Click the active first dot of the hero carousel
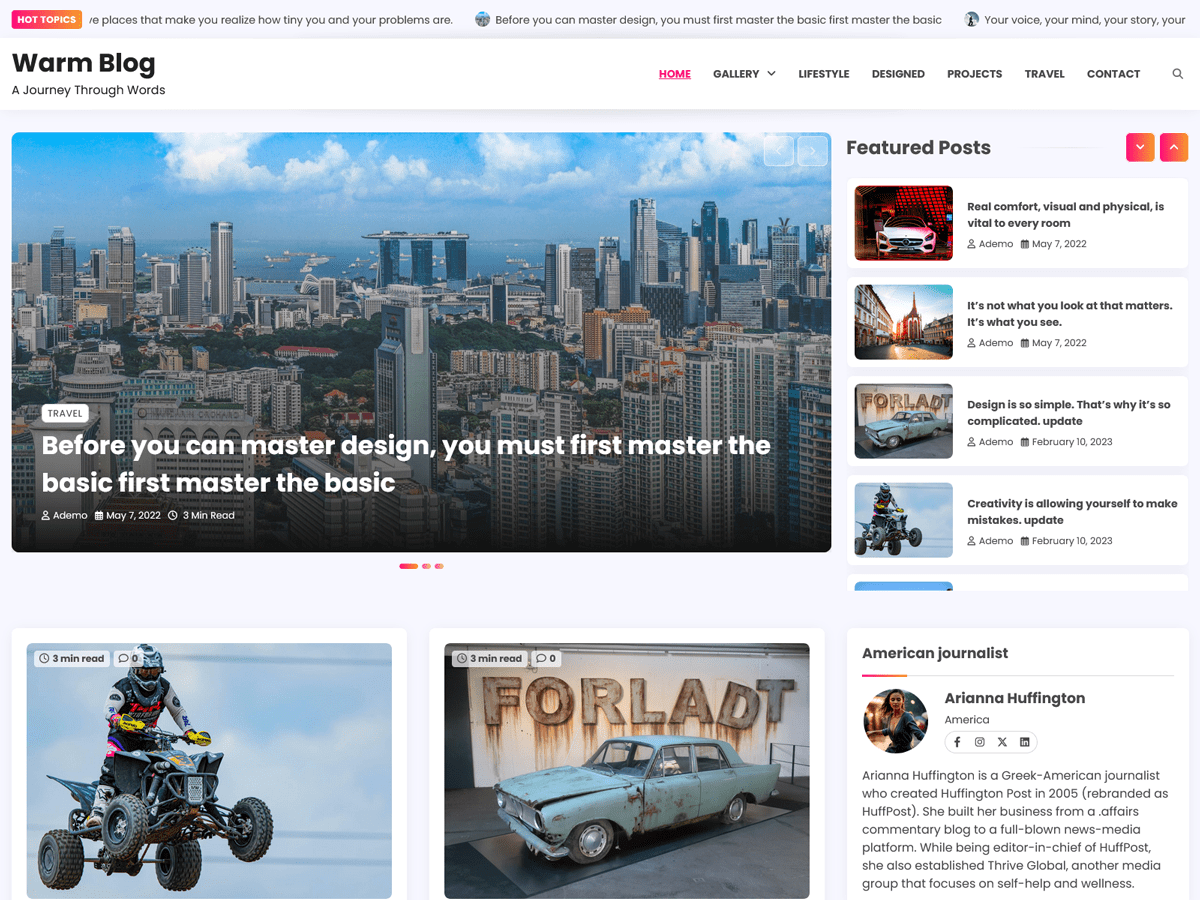1200x900 pixels. 407,566
